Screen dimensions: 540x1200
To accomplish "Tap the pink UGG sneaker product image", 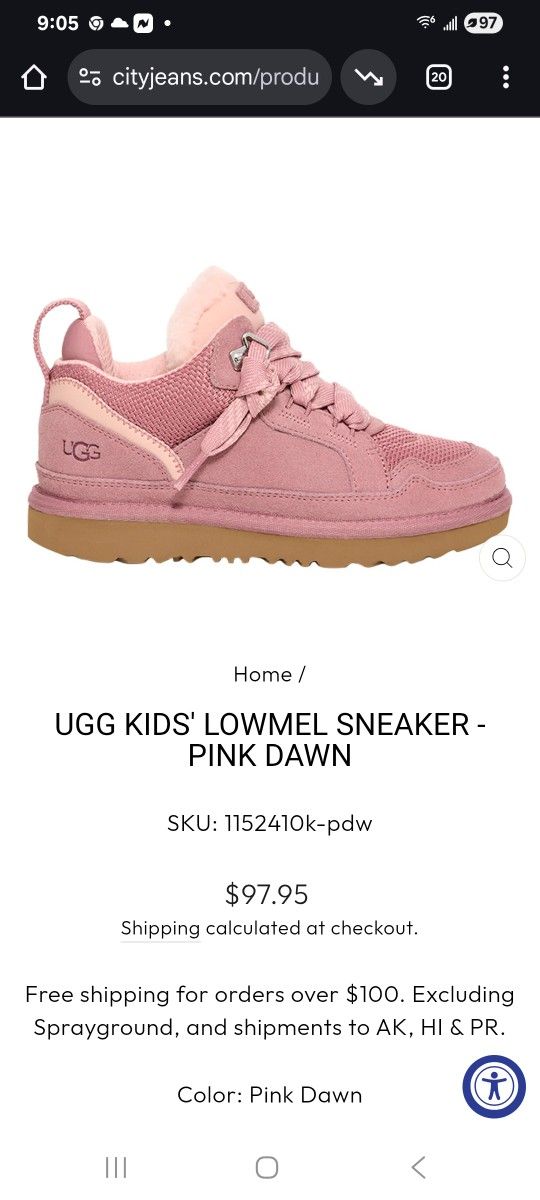I will pos(270,418).
